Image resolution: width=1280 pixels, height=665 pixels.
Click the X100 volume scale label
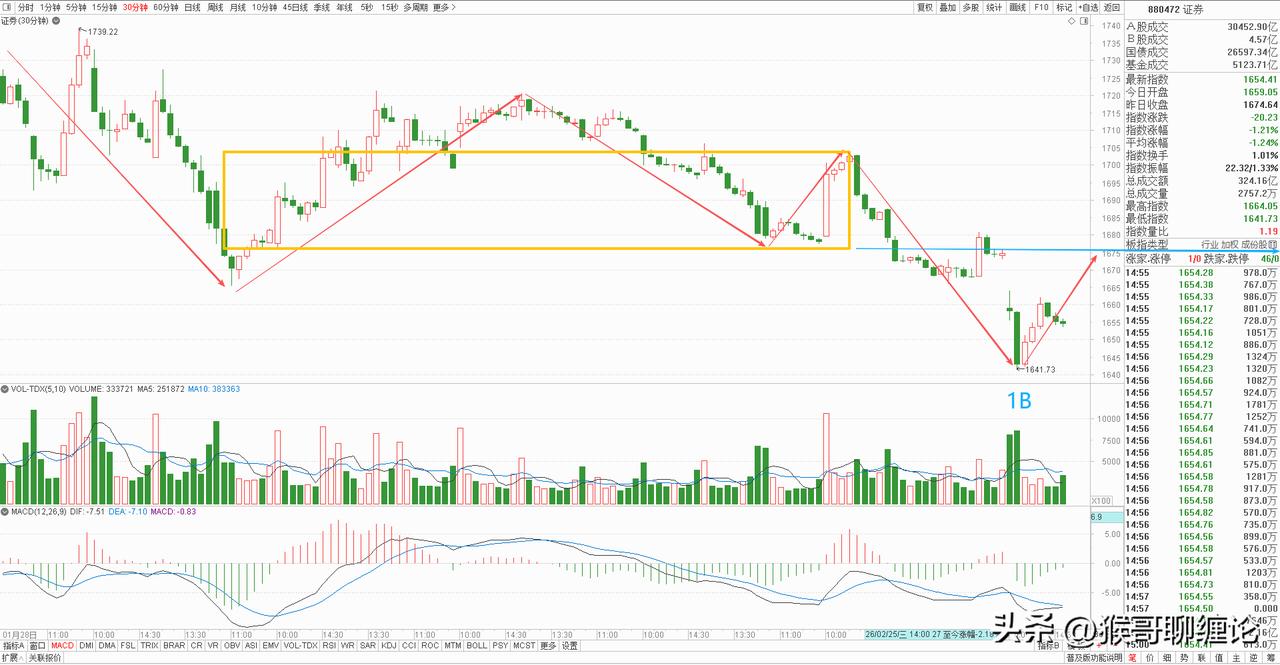(x=1101, y=501)
